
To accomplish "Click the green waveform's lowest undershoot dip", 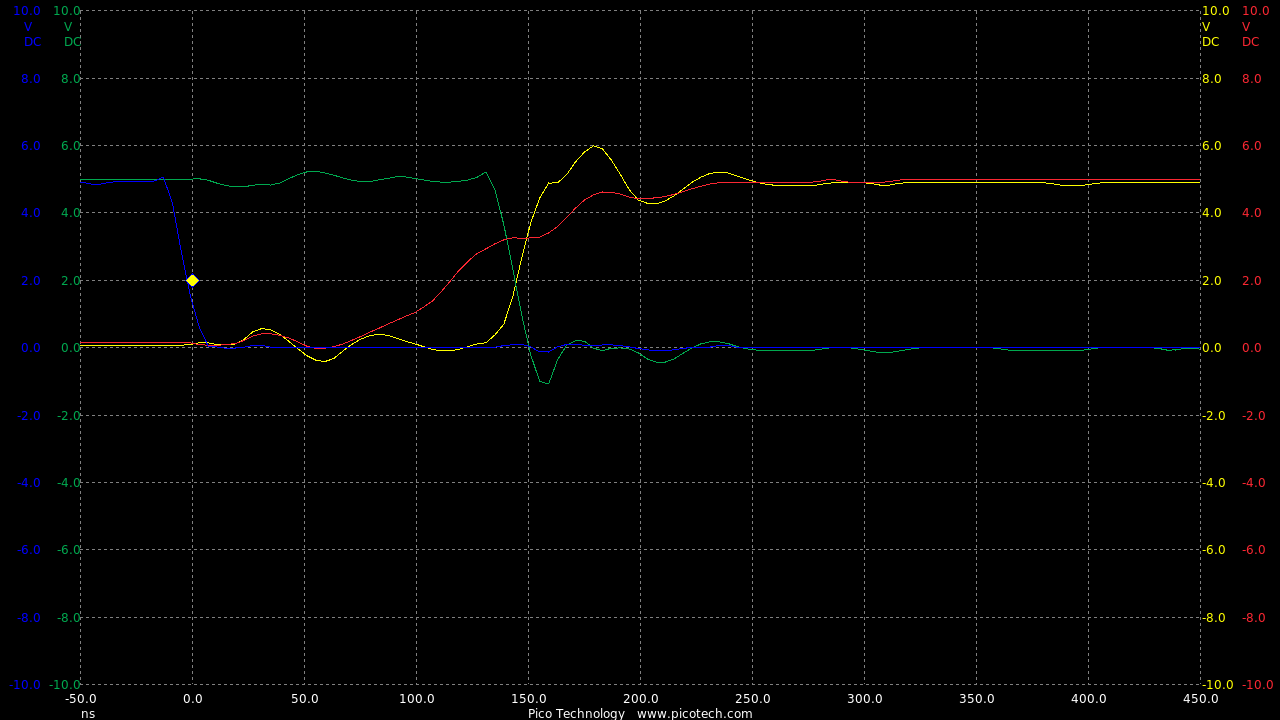I will click(545, 382).
